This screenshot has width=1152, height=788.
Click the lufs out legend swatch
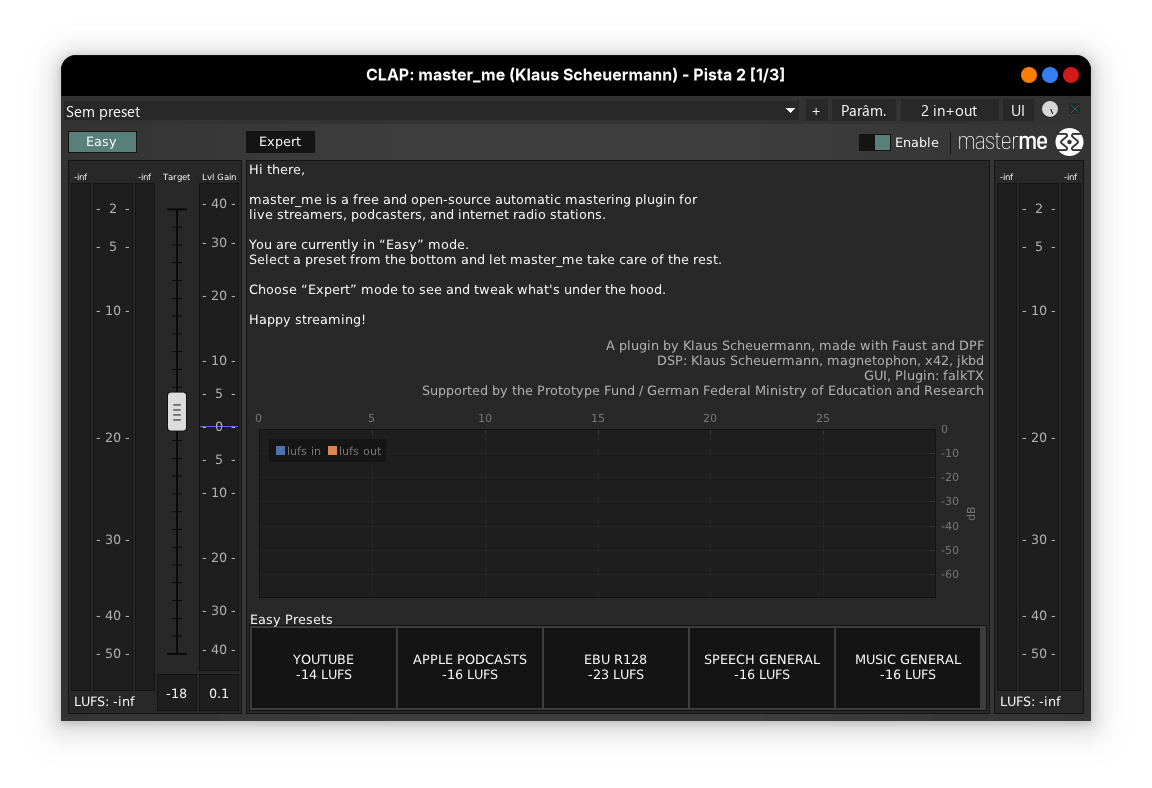pos(332,451)
